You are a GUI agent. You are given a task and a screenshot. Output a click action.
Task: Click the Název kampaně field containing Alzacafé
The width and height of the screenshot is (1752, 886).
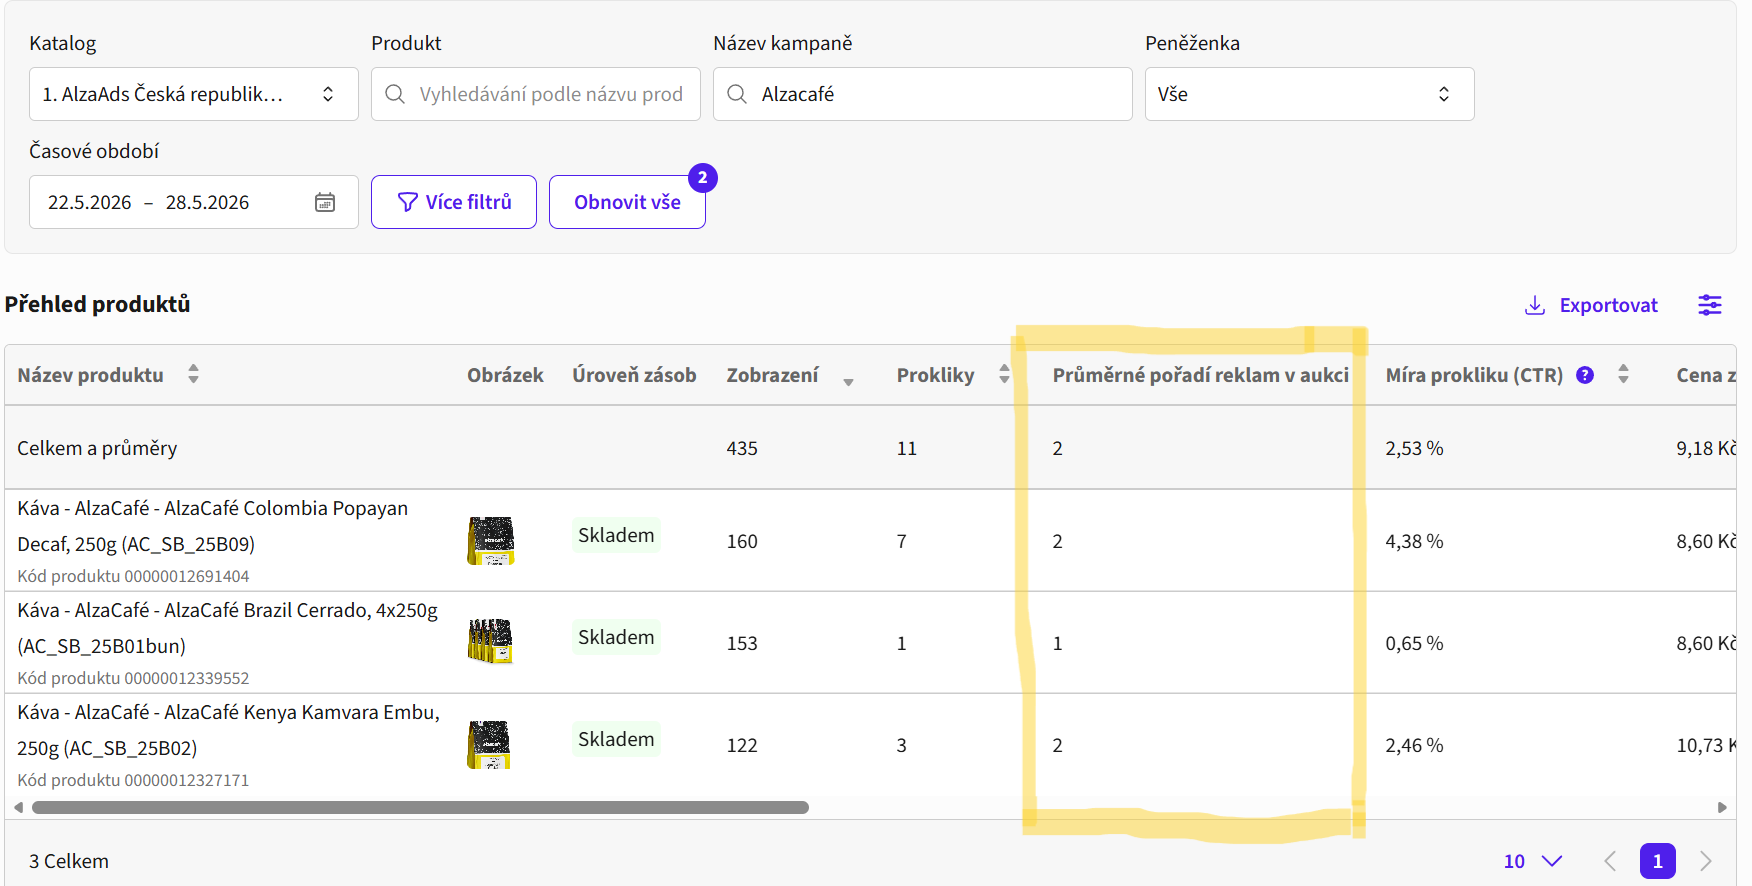point(922,94)
